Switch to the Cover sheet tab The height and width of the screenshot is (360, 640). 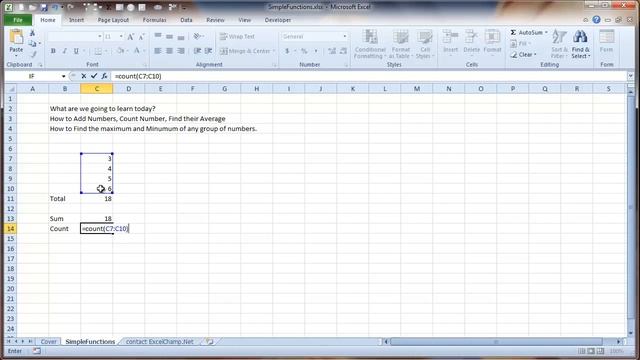click(49, 341)
